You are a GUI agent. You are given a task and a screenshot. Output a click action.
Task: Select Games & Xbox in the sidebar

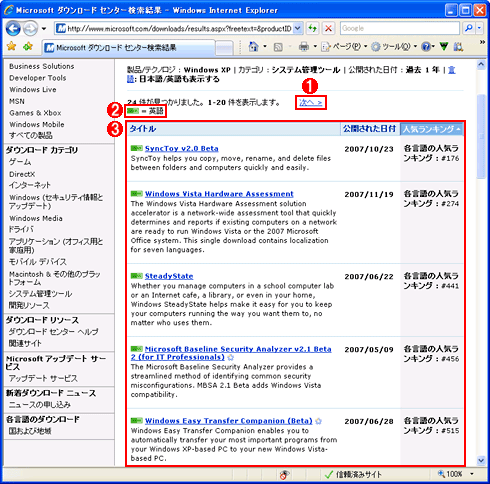click(x=35, y=113)
